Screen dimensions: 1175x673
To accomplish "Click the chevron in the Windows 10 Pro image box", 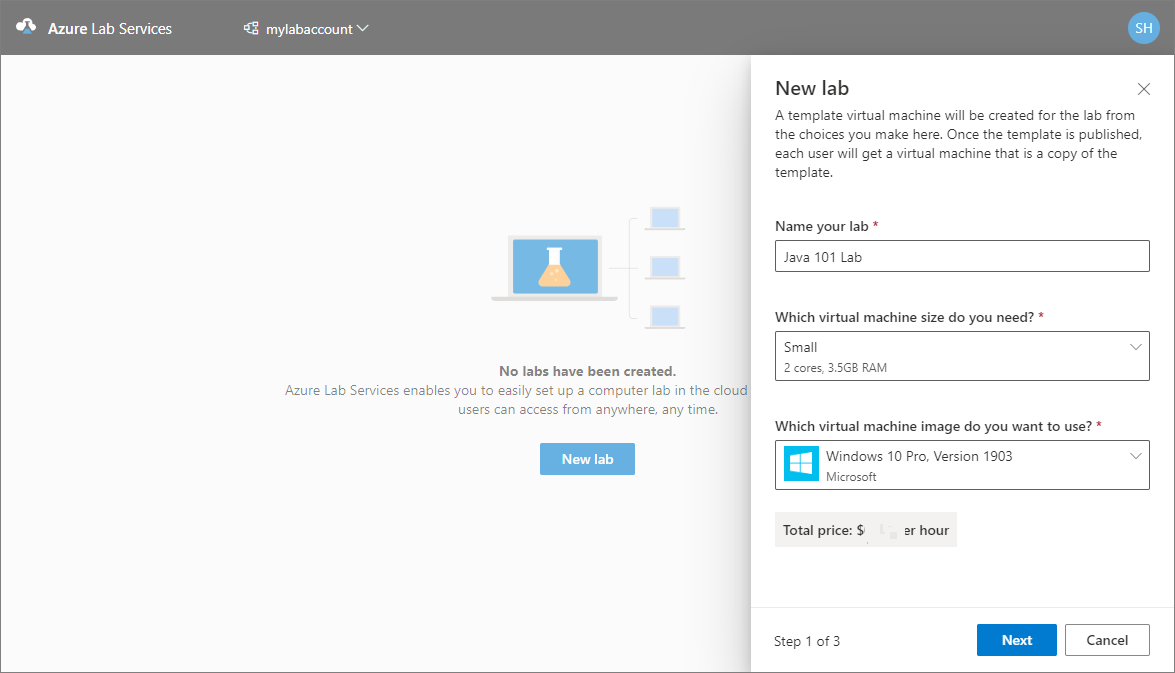I will pyautogui.click(x=1135, y=456).
